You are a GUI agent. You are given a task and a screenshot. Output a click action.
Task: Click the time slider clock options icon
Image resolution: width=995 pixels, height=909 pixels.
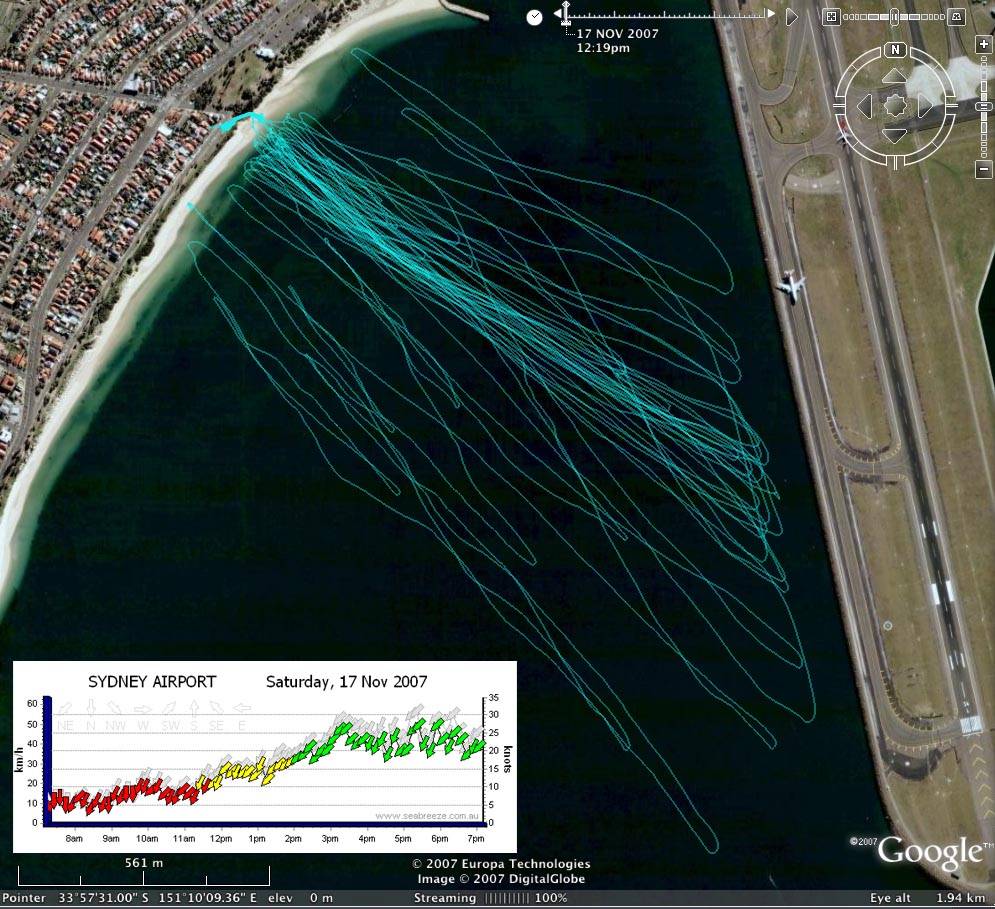coord(534,16)
